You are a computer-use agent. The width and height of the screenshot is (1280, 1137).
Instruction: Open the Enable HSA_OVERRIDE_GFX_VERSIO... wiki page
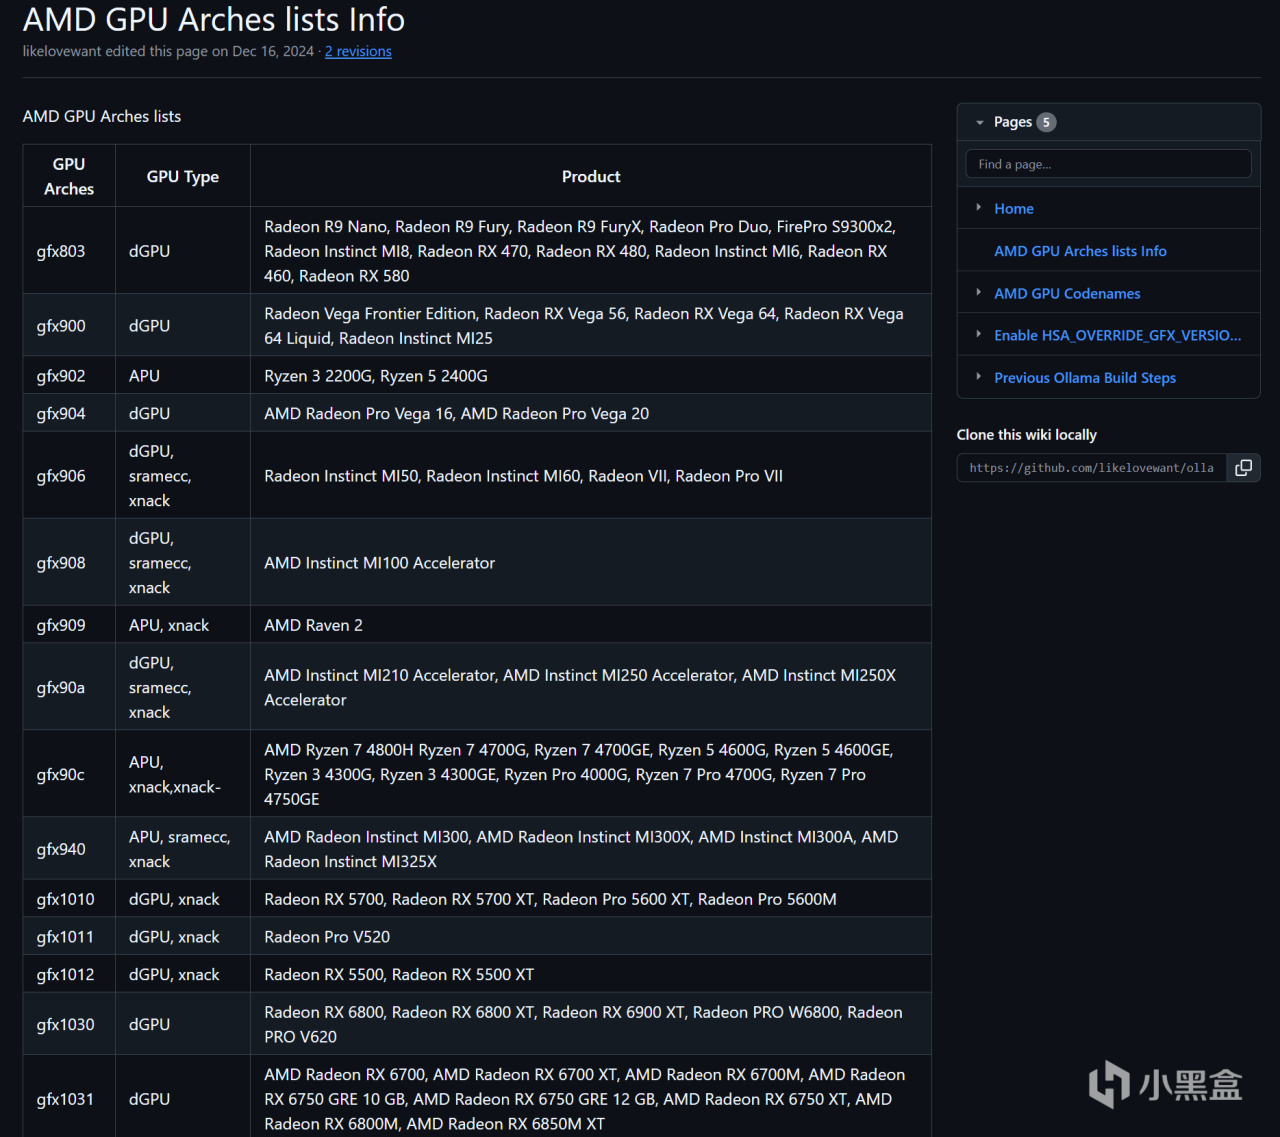(1118, 335)
